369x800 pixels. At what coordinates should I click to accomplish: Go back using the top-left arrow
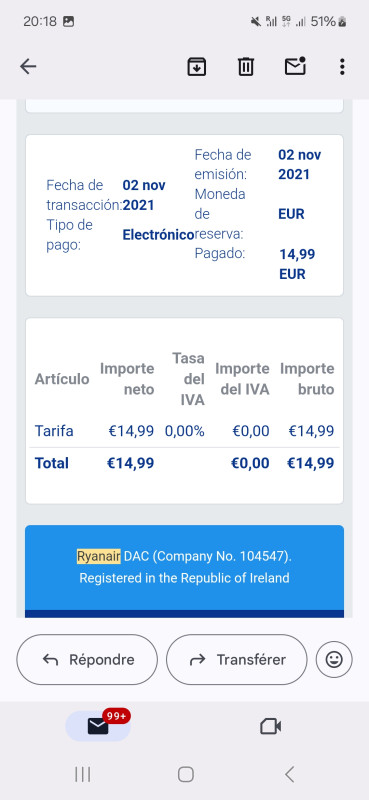click(x=28, y=66)
